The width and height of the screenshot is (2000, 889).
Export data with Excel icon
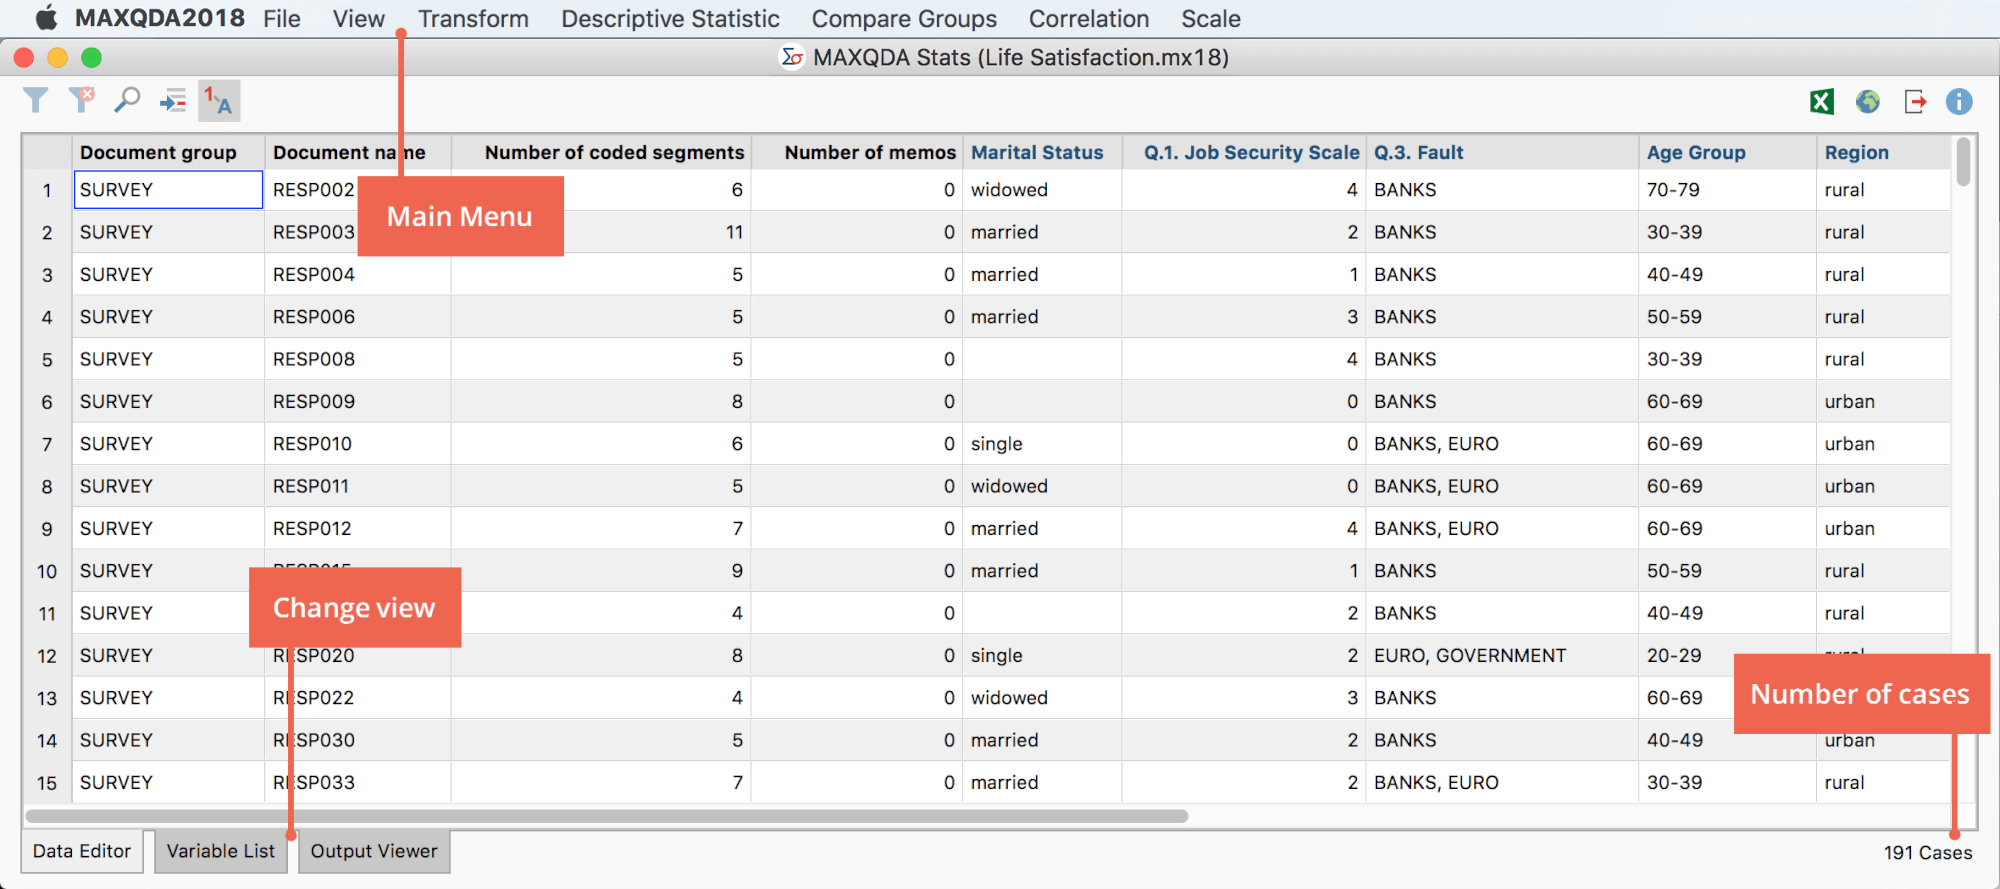coord(1822,101)
